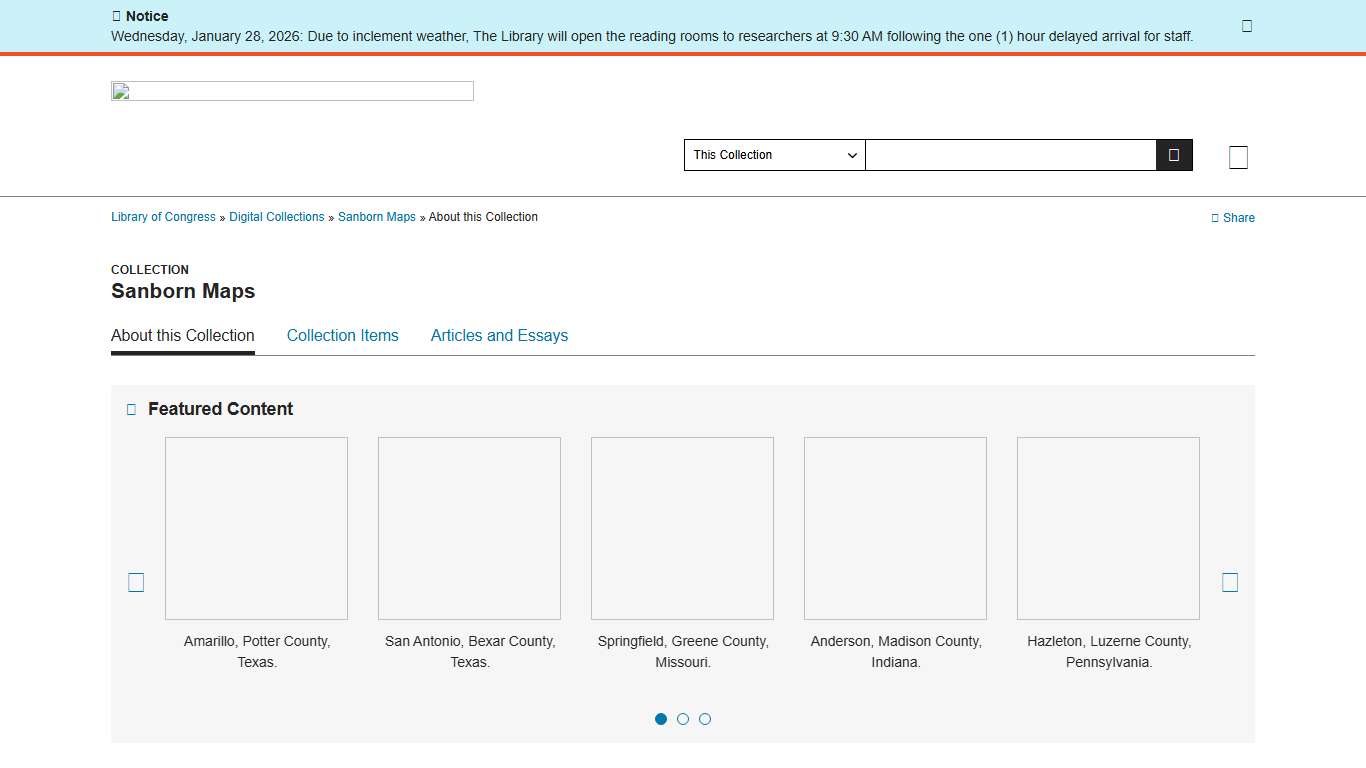Viewport: 1366px width, 768px height.
Task: Click the search submit magnifier button
Action: tap(1174, 155)
